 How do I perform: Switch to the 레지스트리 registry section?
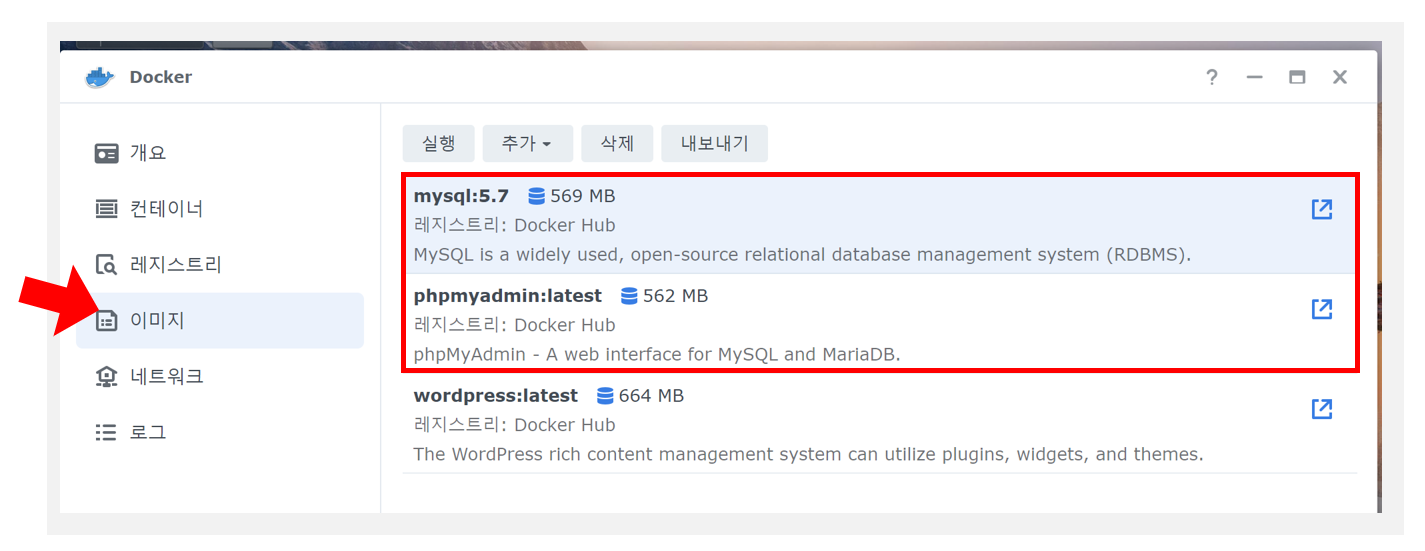pos(220,265)
